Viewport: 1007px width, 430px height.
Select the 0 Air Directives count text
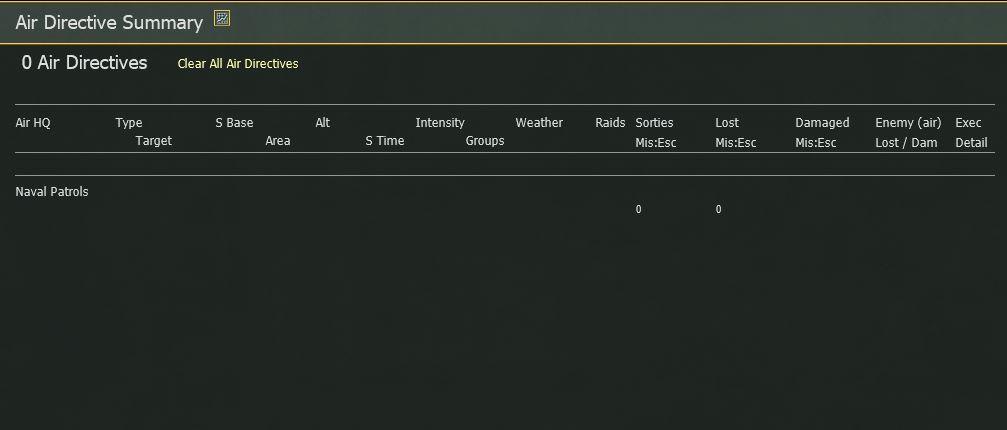coord(85,62)
